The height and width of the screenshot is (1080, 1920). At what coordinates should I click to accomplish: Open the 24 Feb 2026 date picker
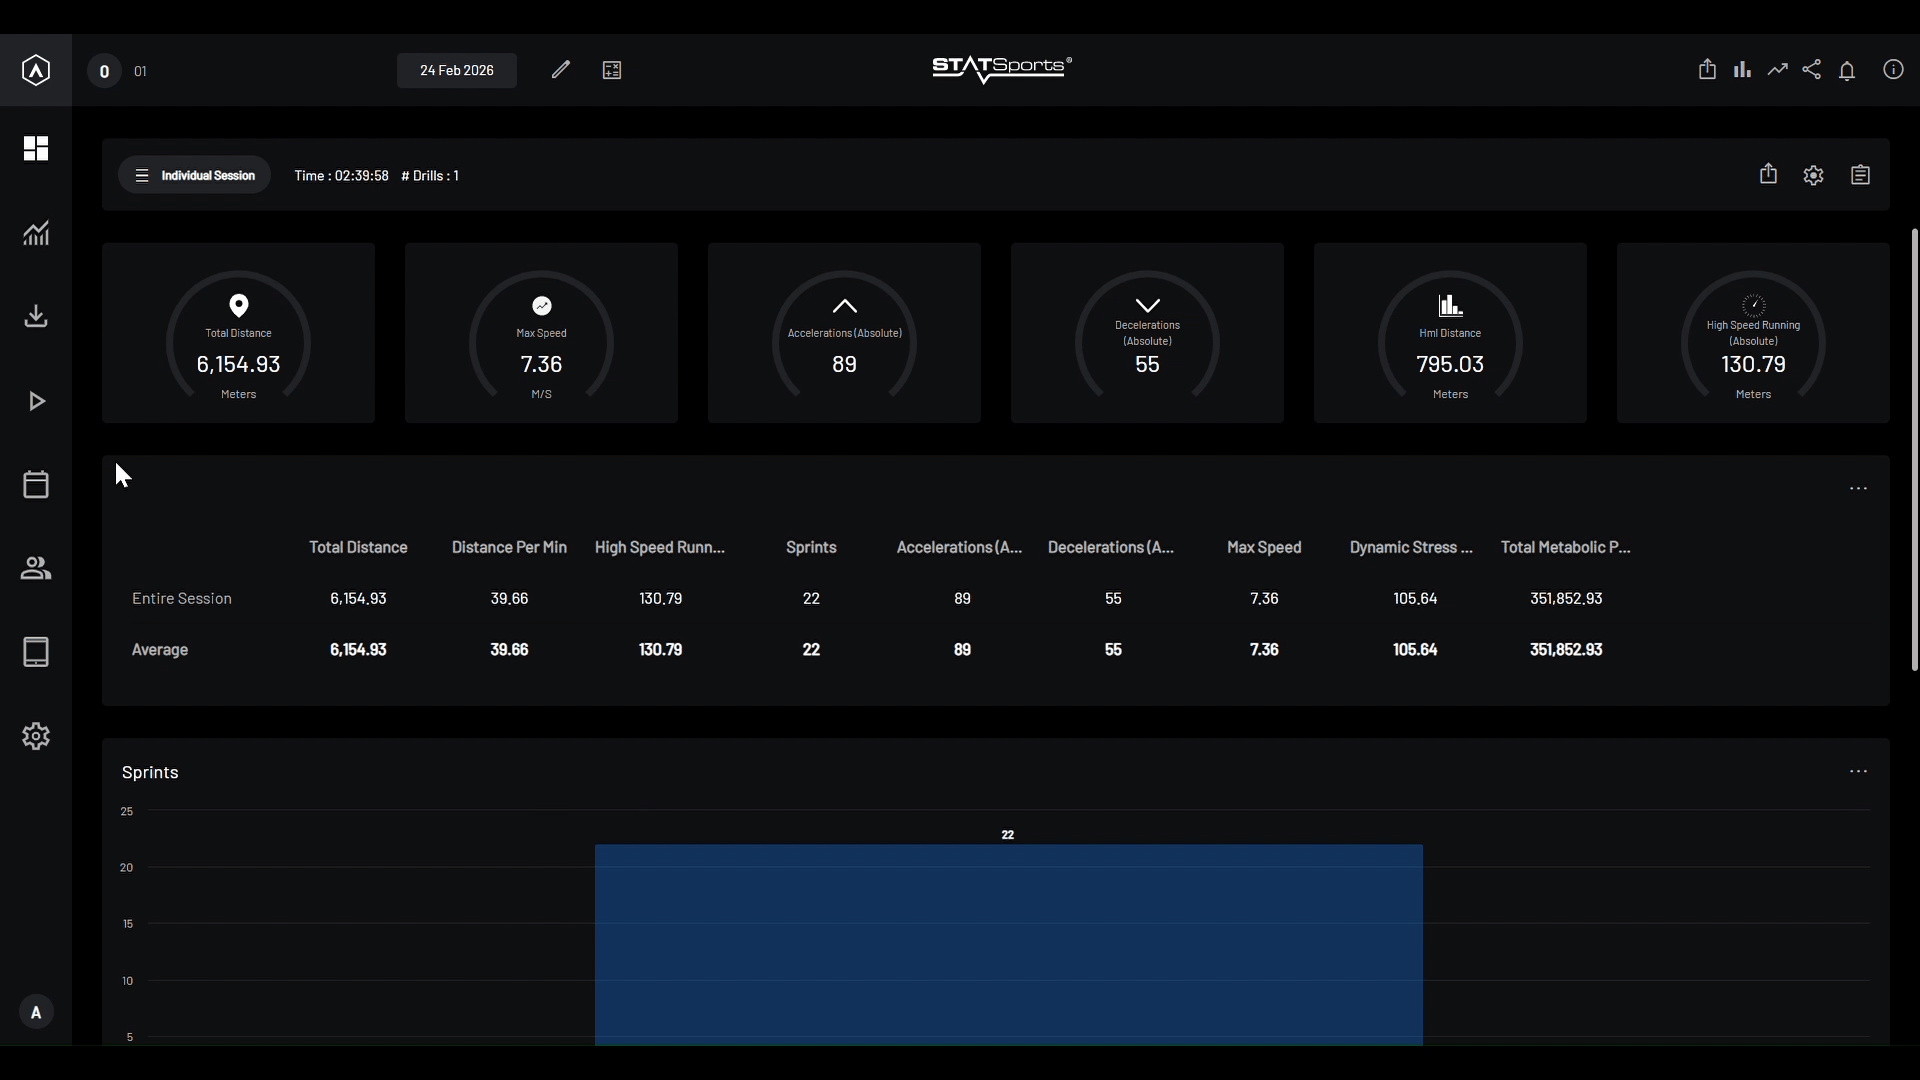click(x=457, y=70)
